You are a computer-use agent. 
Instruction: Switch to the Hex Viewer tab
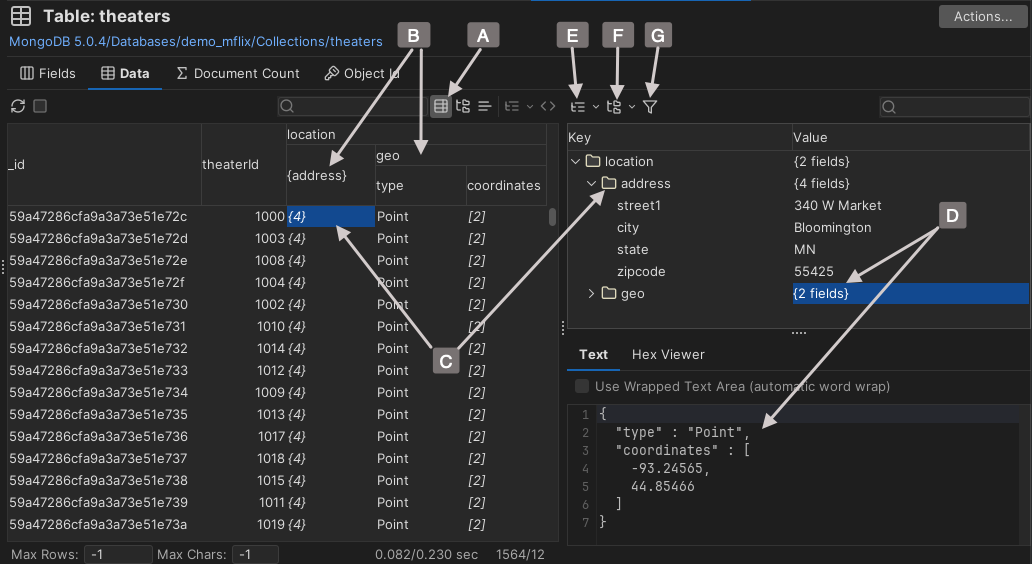[668, 354]
